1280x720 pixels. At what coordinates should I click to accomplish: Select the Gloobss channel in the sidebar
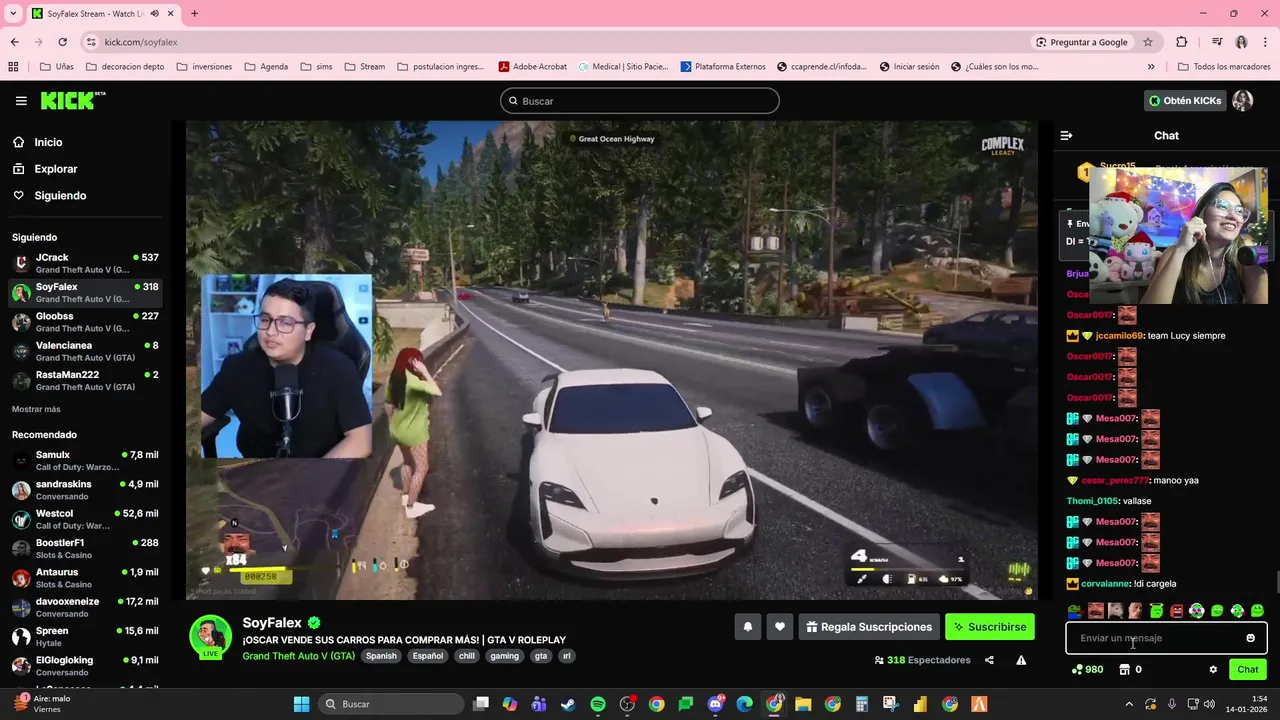[85, 322]
